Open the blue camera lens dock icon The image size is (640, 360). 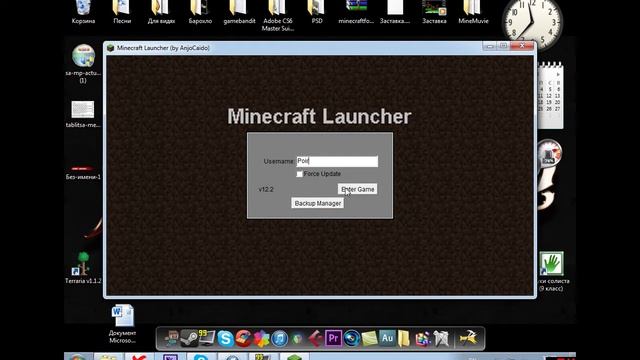pos(351,339)
